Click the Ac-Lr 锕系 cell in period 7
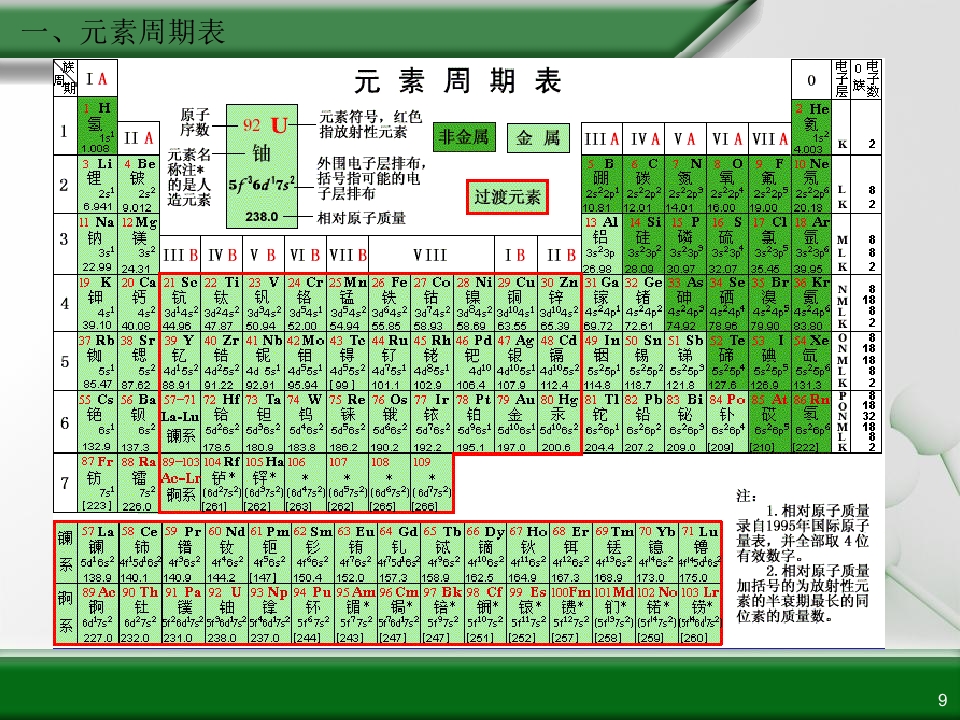The image size is (960, 720). point(180,483)
